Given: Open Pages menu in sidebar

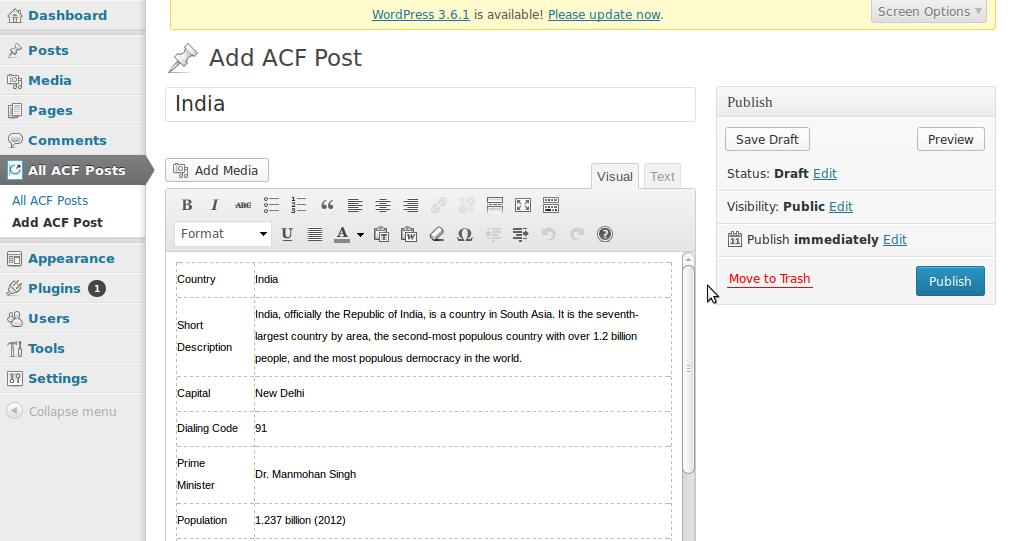Looking at the screenshot, I should click(50, 111).
